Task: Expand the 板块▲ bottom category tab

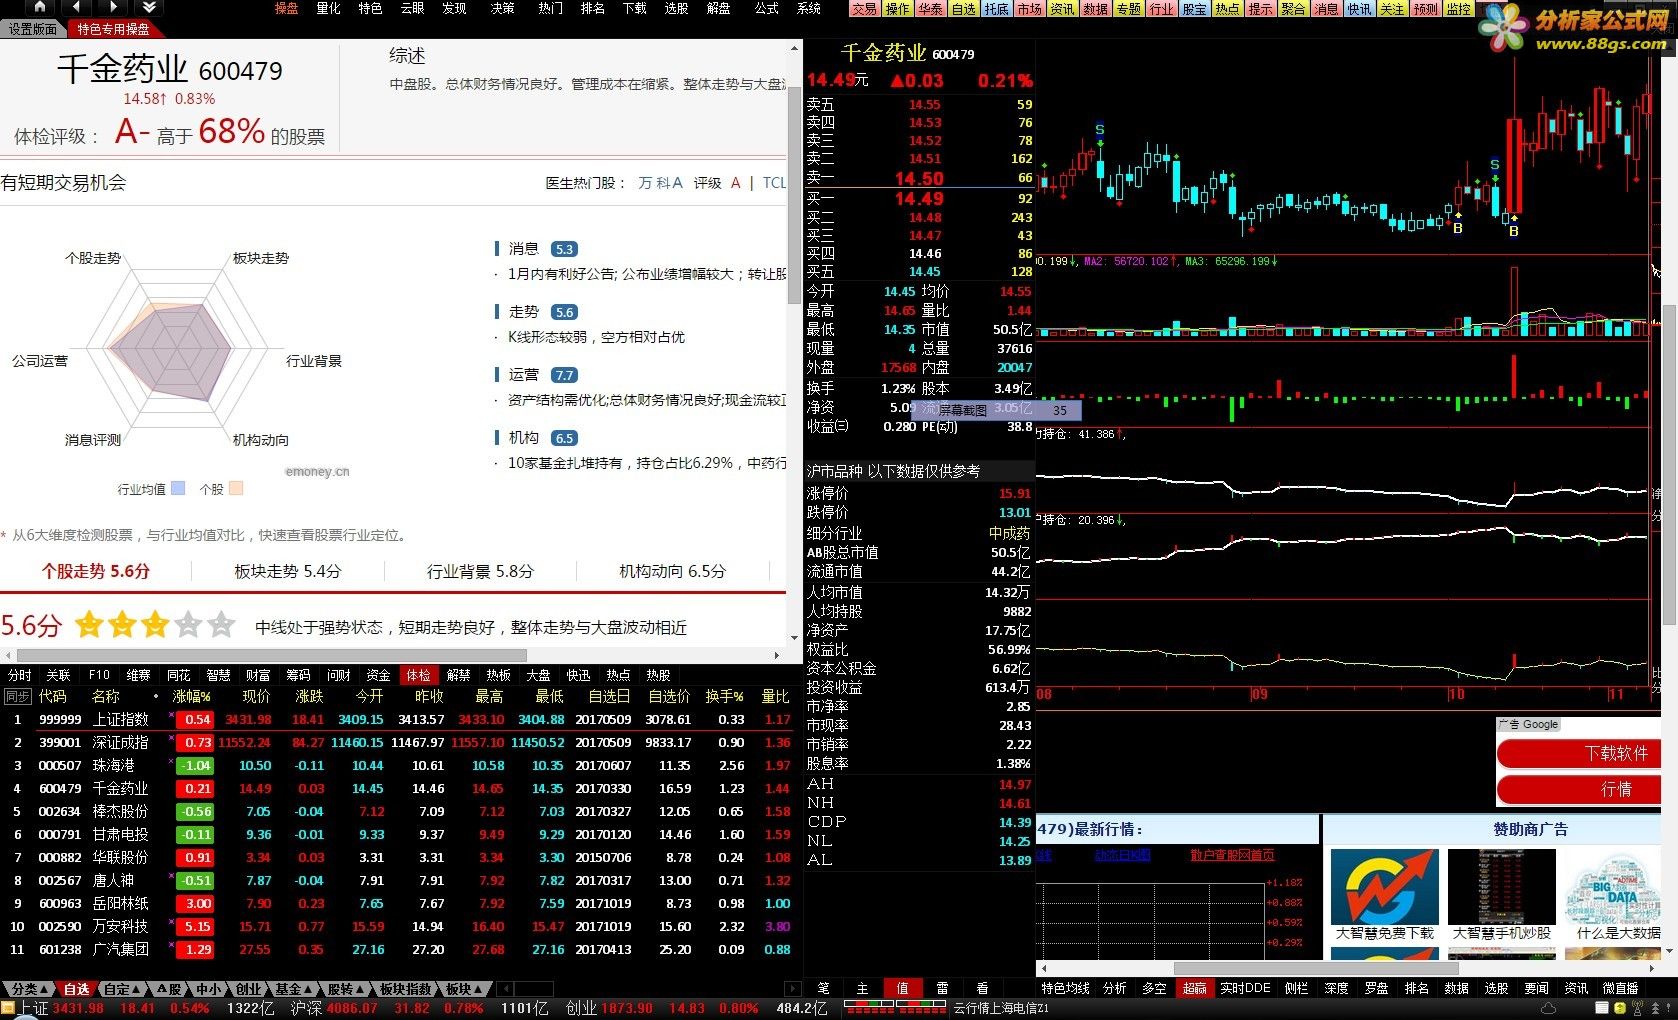Action: click(463, 989)
